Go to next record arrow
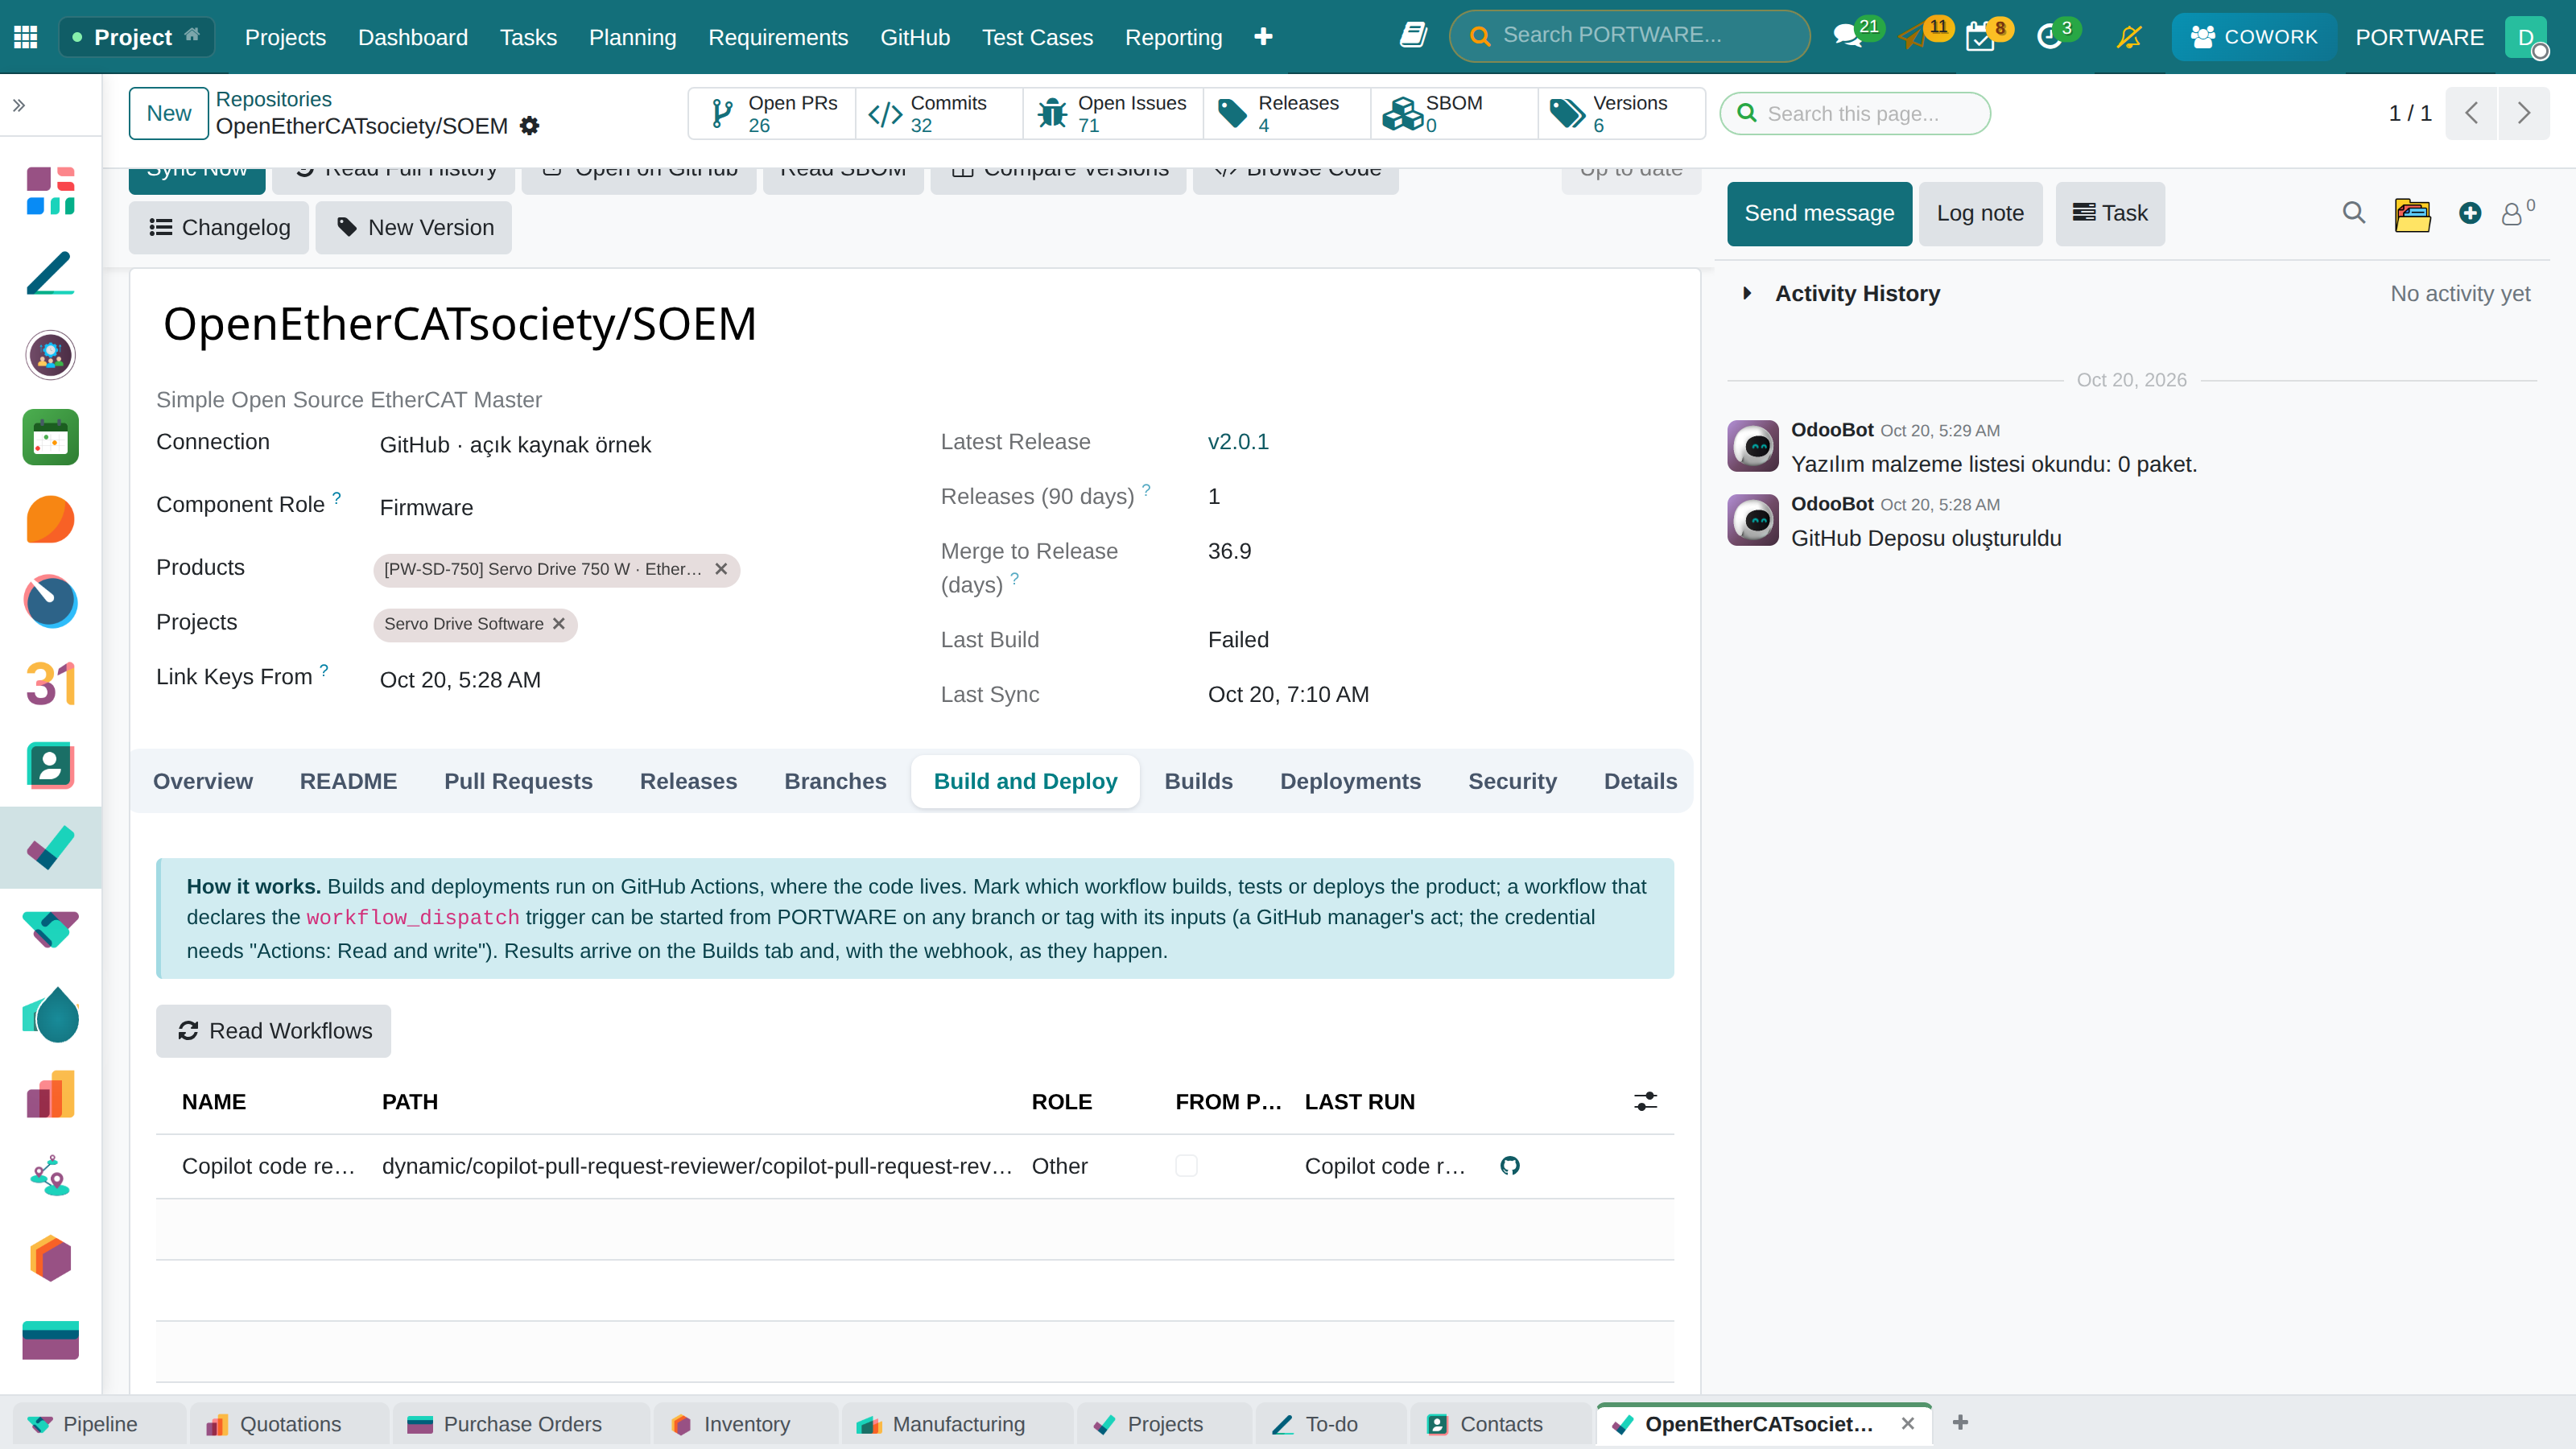Screen dimensions: 2576x1449 pyautogui.click(x=2523, y=113)
